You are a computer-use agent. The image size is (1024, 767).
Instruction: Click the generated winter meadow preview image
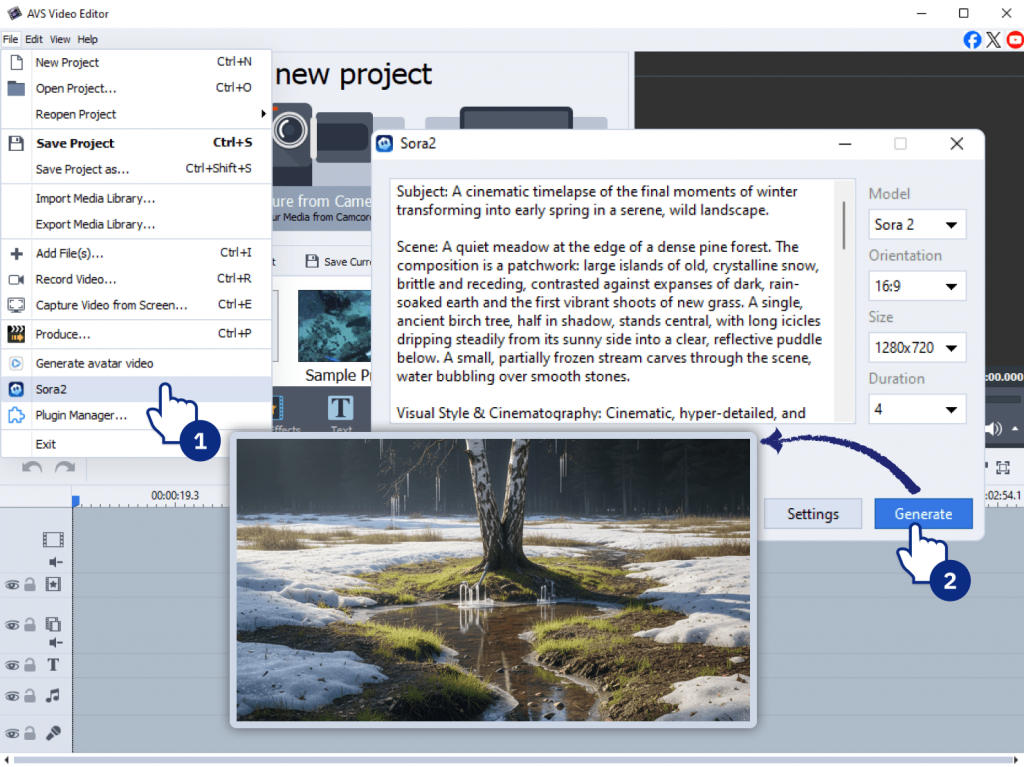pyautogui.click(x=493, y=579)
